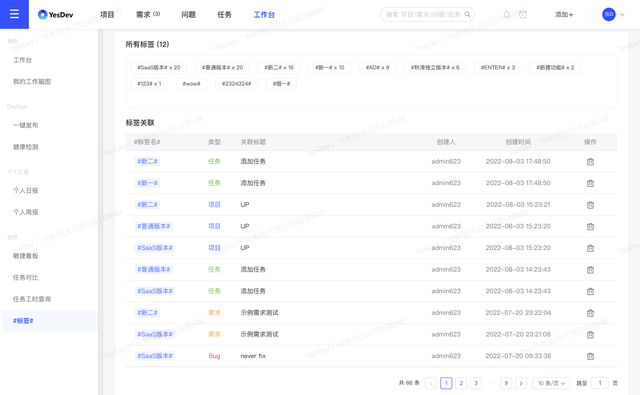The width and height of the screenshot is (640, 395).
Task: Delete the #SaaS版本# 示例需求测试 row
Action: coord(590,335)
